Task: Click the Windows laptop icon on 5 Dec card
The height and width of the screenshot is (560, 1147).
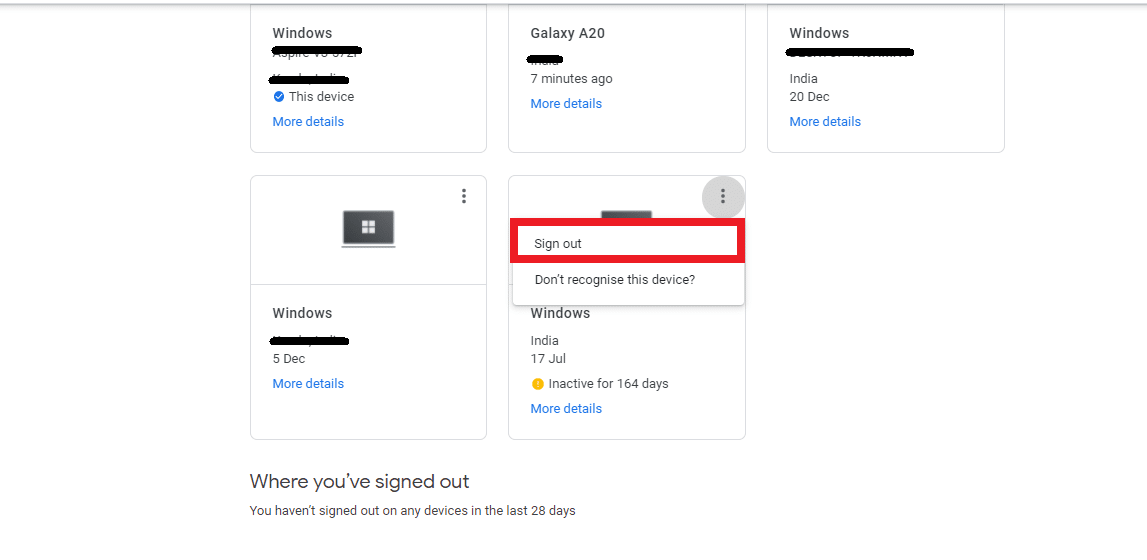Action: tap(369, 229)
